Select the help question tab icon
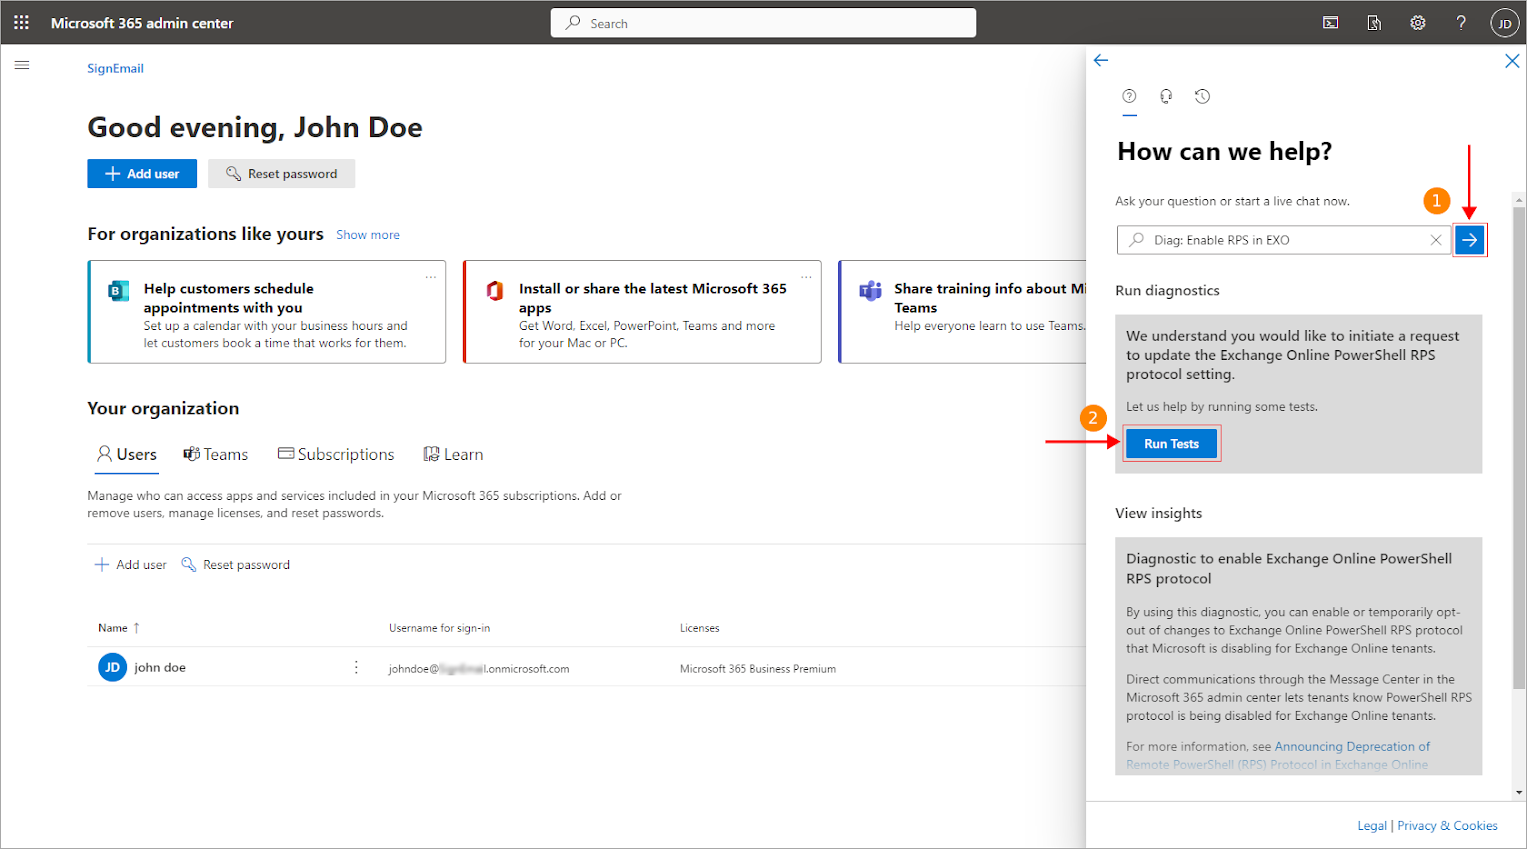 tap(1129, 96)
